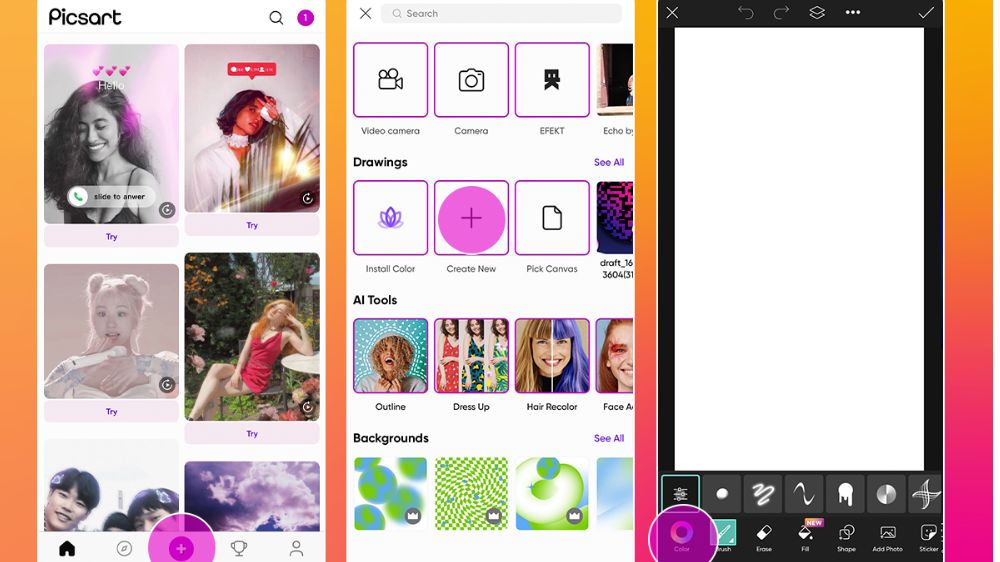
Task: Select the scribble brush
Action: (763, 494)
